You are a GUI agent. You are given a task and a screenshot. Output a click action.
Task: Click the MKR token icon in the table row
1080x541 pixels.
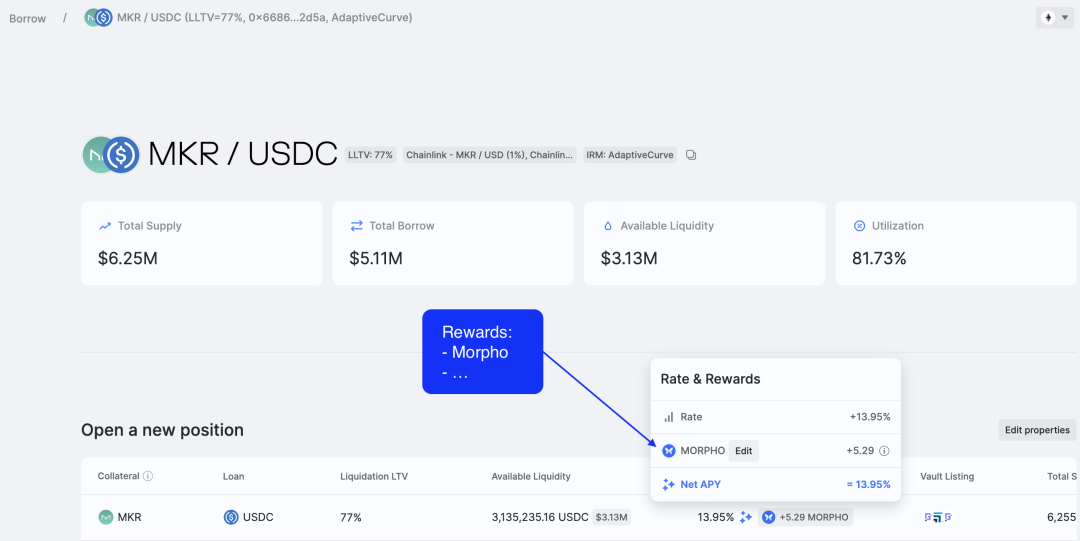click(105, 517)
